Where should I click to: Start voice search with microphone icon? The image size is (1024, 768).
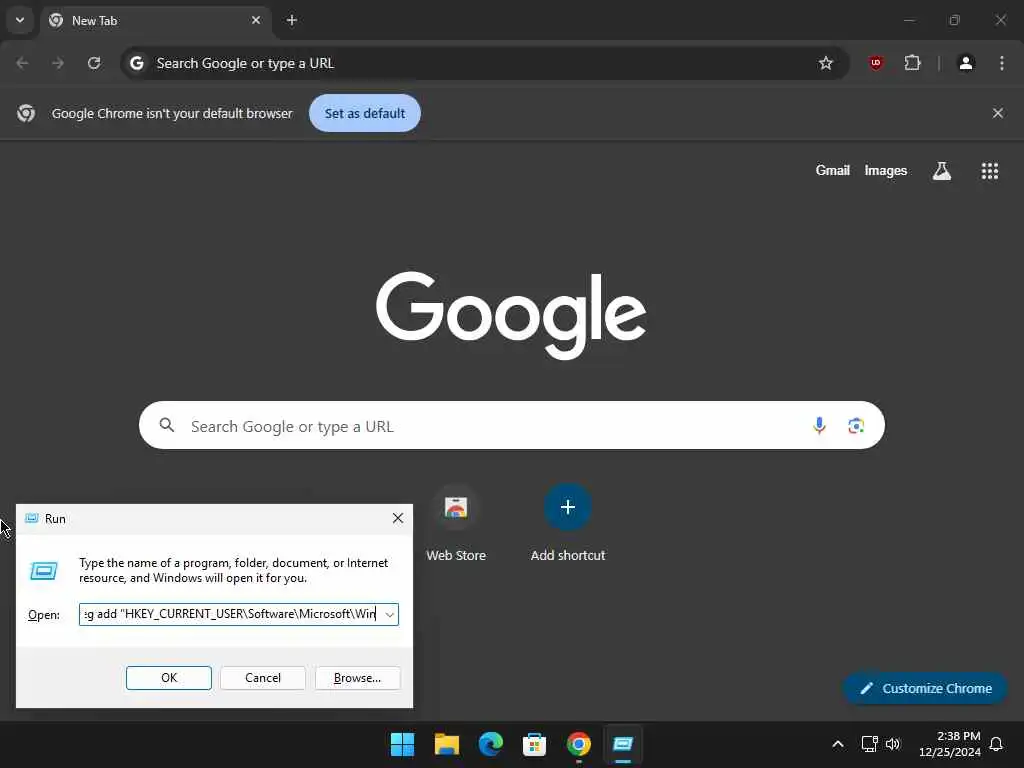819,426
